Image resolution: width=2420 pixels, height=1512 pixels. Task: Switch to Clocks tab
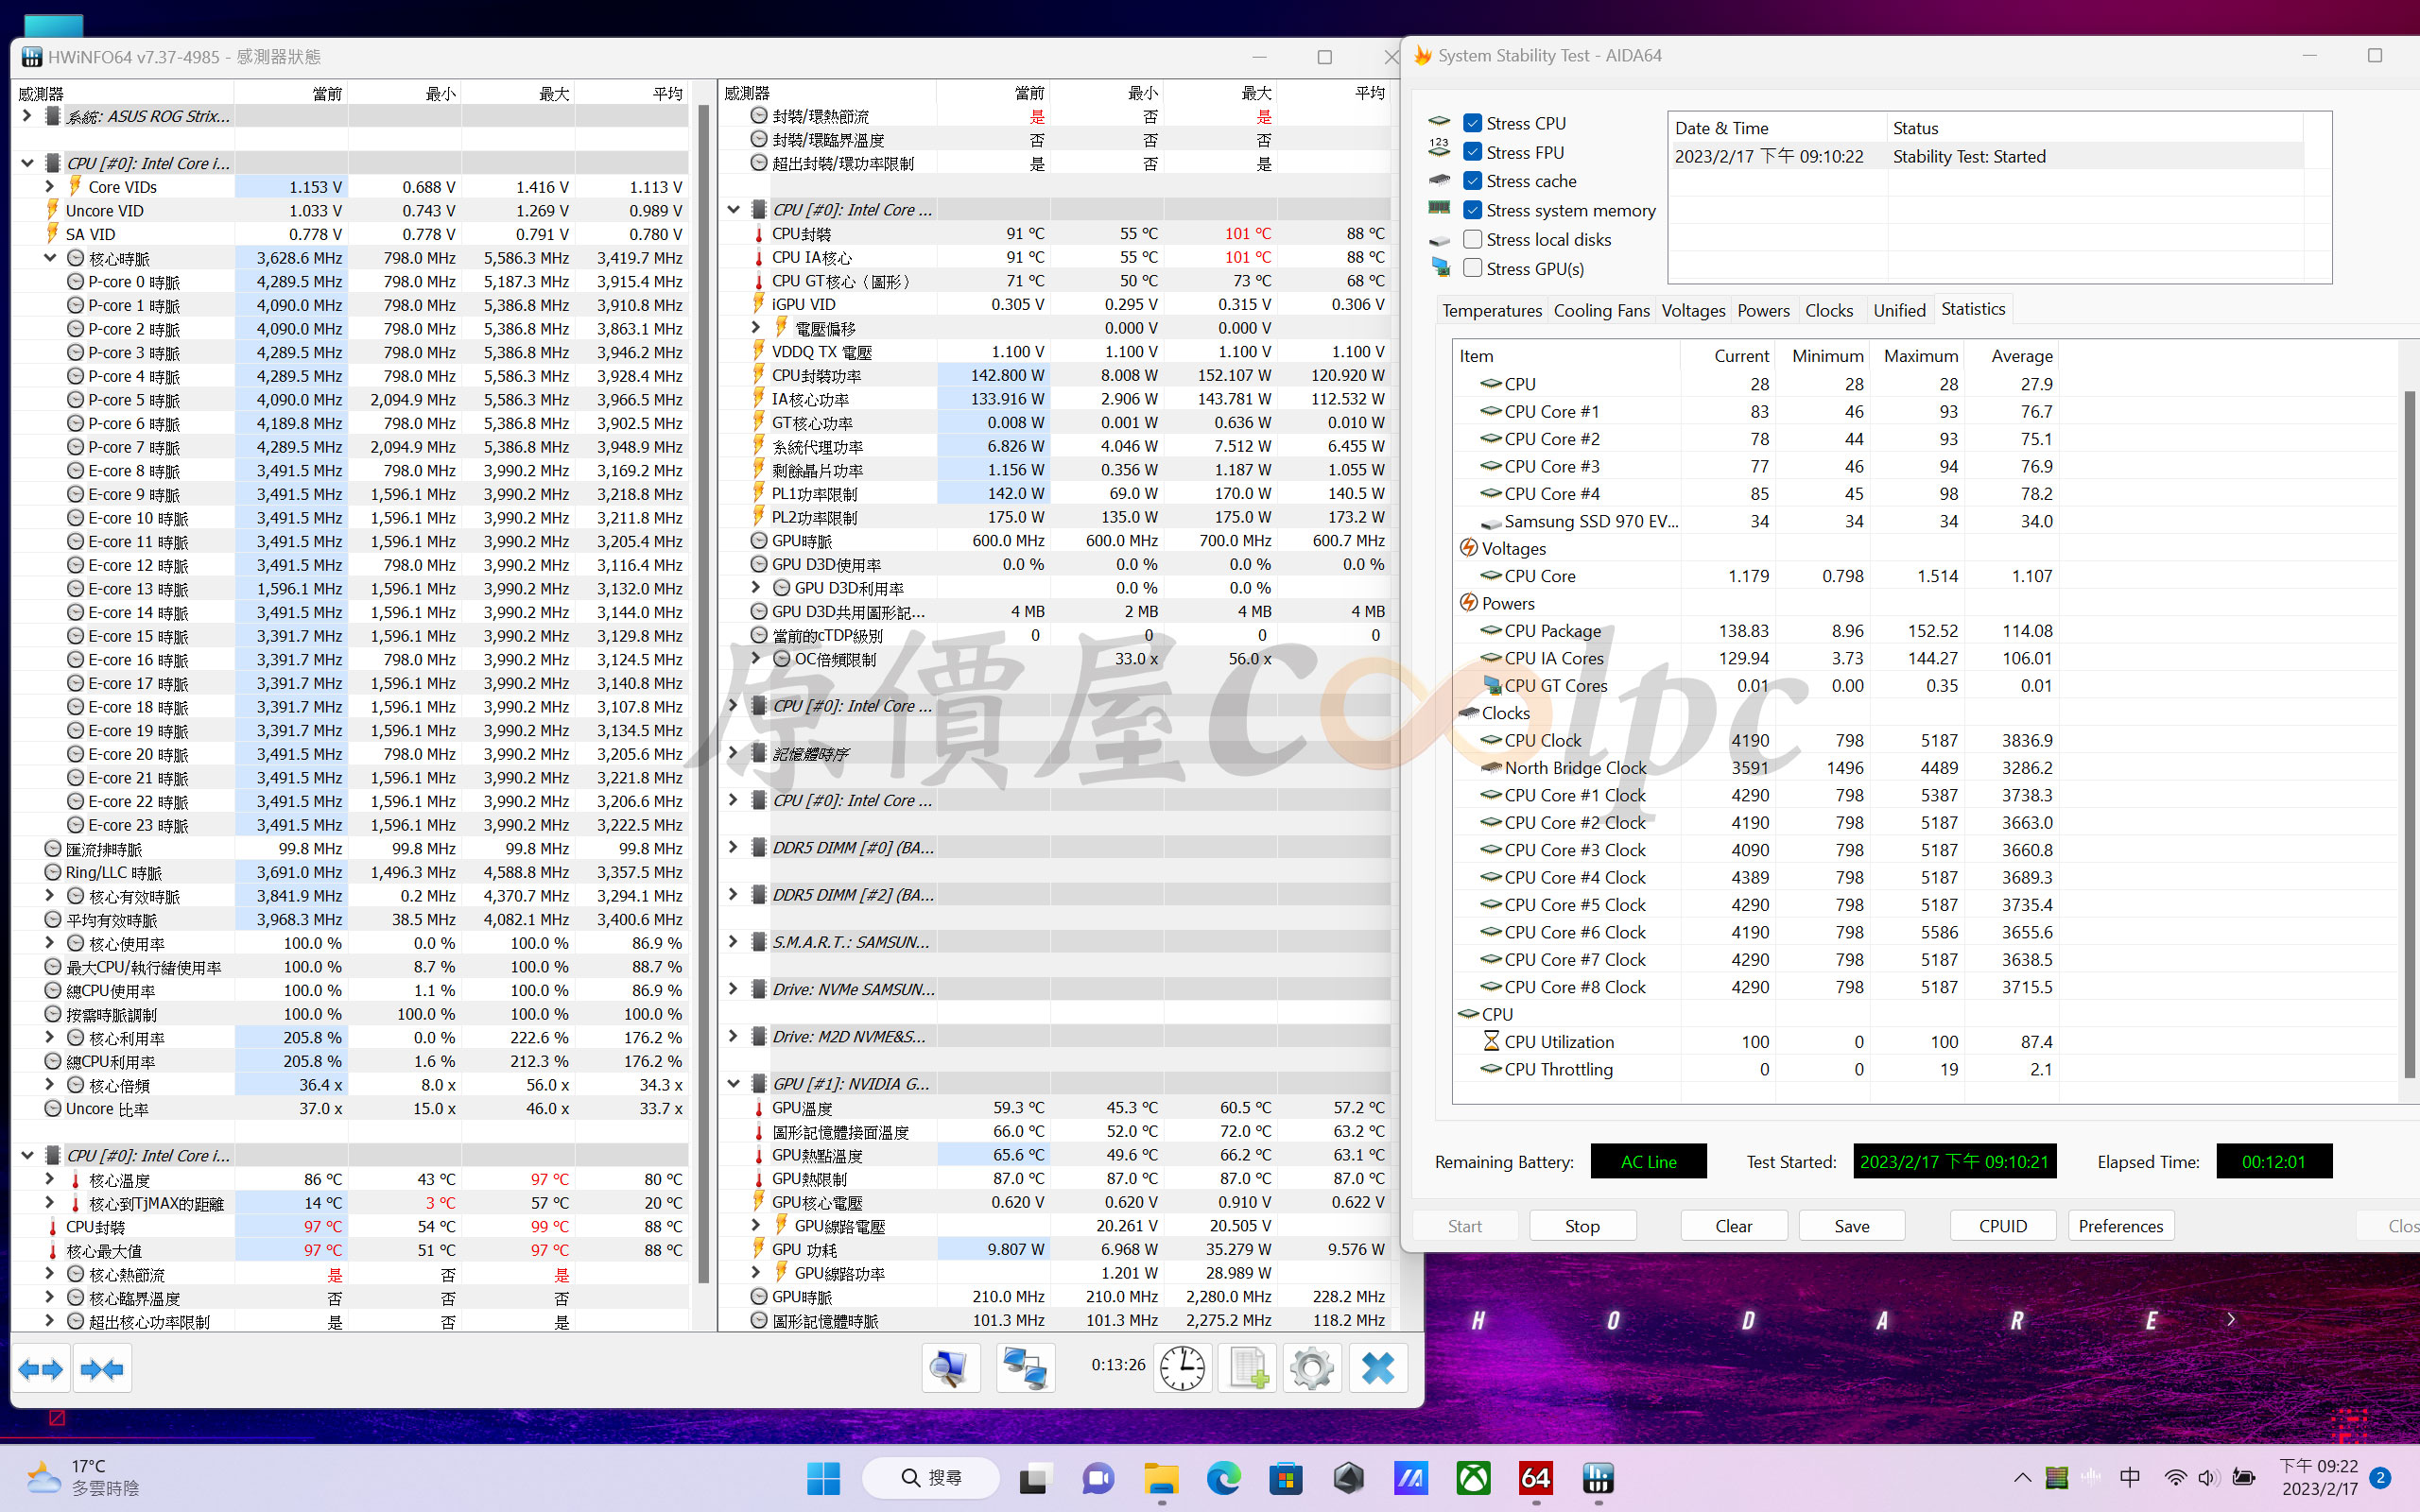[x=1829, y=311]
